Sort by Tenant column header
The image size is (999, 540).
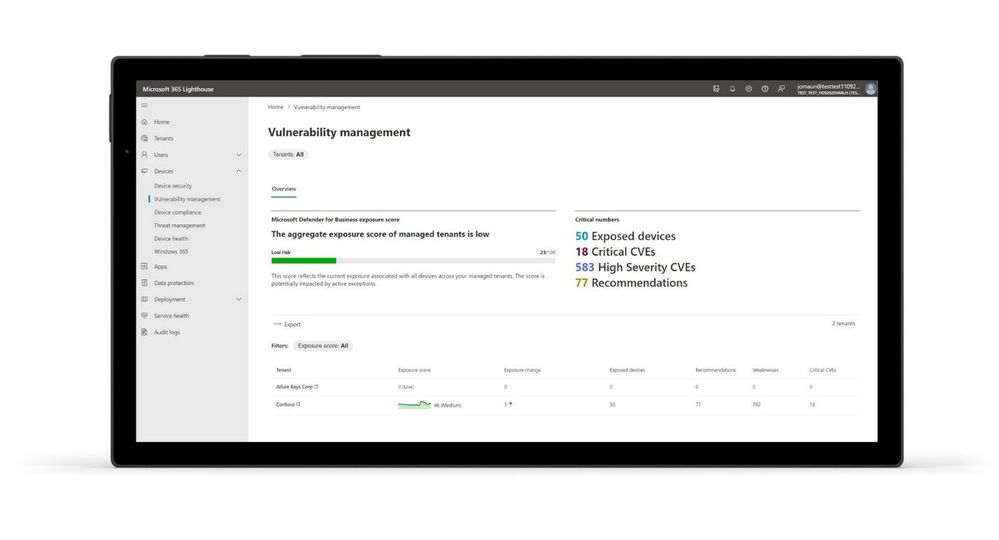click(284, 370)
